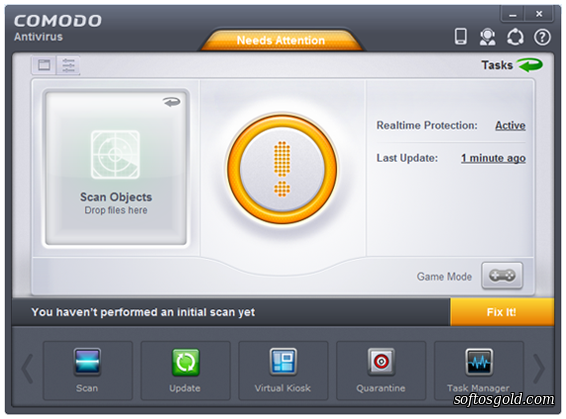
Task: Click the circular-arrows share icon in header
Action: click(x=515, y=37)
